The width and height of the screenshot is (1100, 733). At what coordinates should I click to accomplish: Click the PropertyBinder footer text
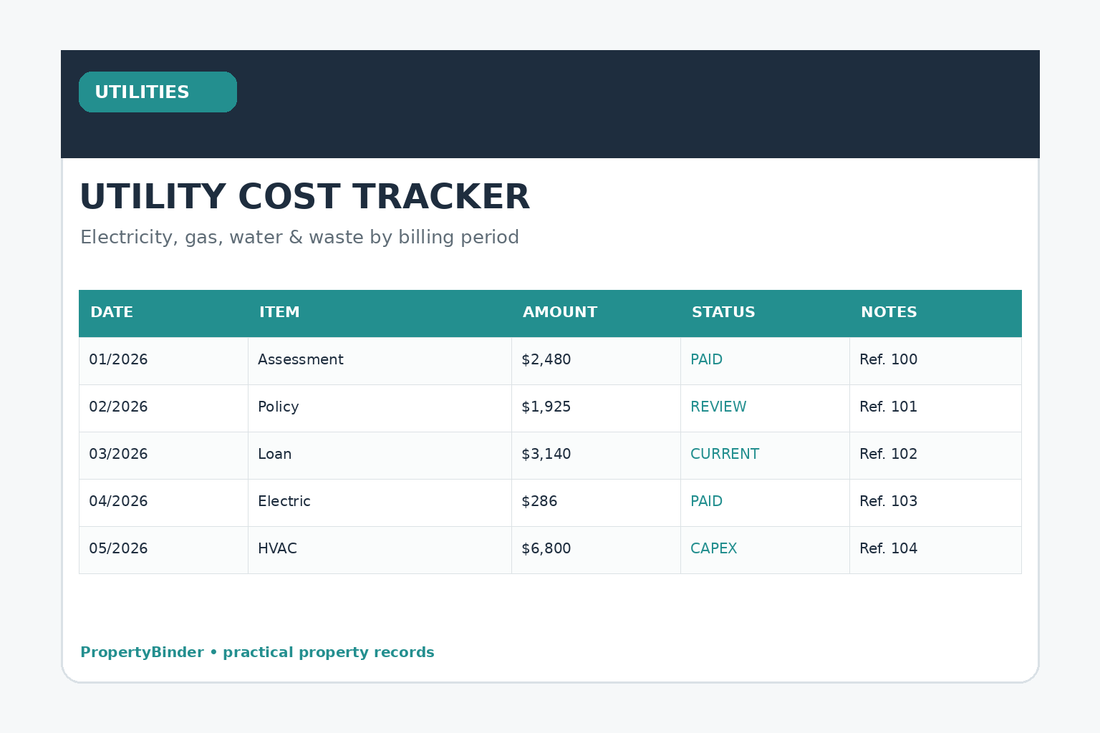pos(257,652)
